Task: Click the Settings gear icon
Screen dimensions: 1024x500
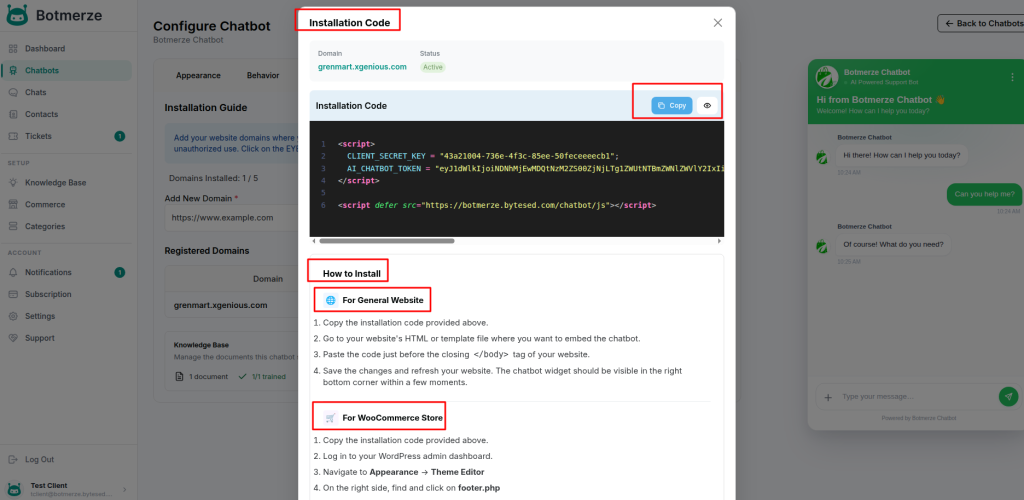Action: [x=14, y=316]
